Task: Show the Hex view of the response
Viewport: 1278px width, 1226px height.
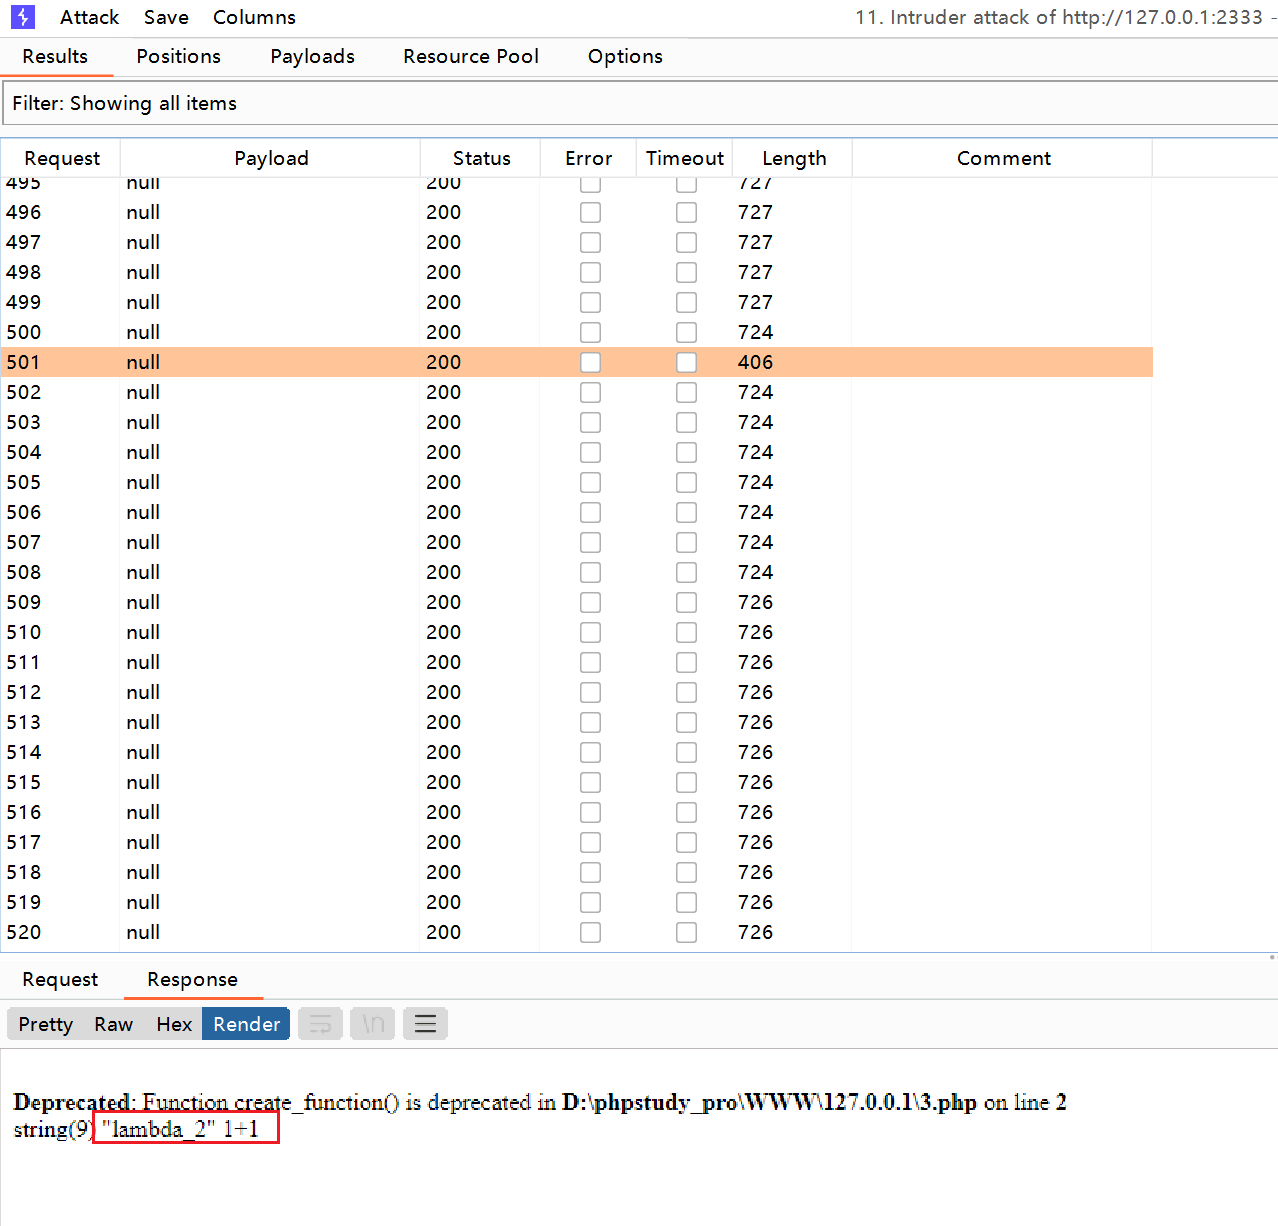Action: tap(173, 1024)
